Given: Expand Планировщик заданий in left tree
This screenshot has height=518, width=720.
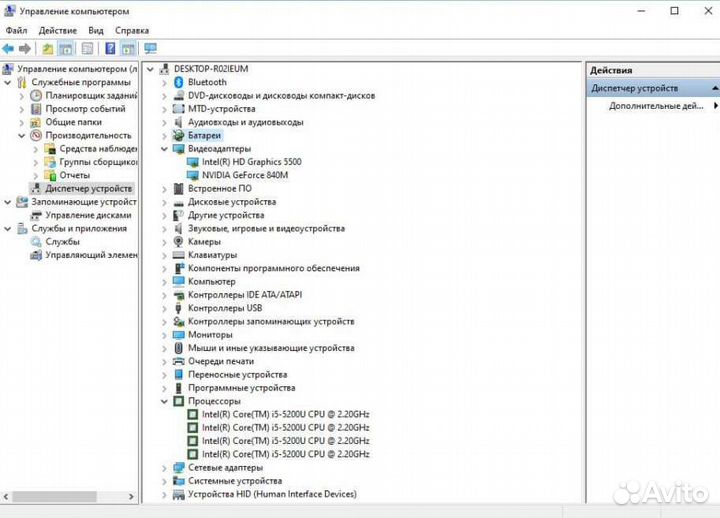Looking at the screenshot, I should 22,96.
